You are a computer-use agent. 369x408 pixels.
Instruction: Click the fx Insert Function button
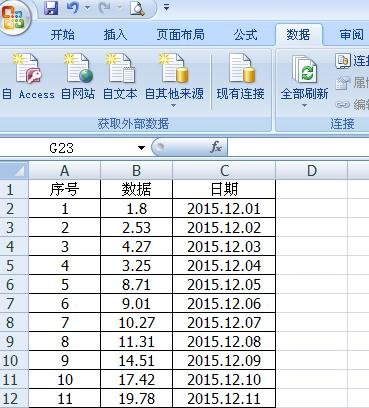[215, 147]
